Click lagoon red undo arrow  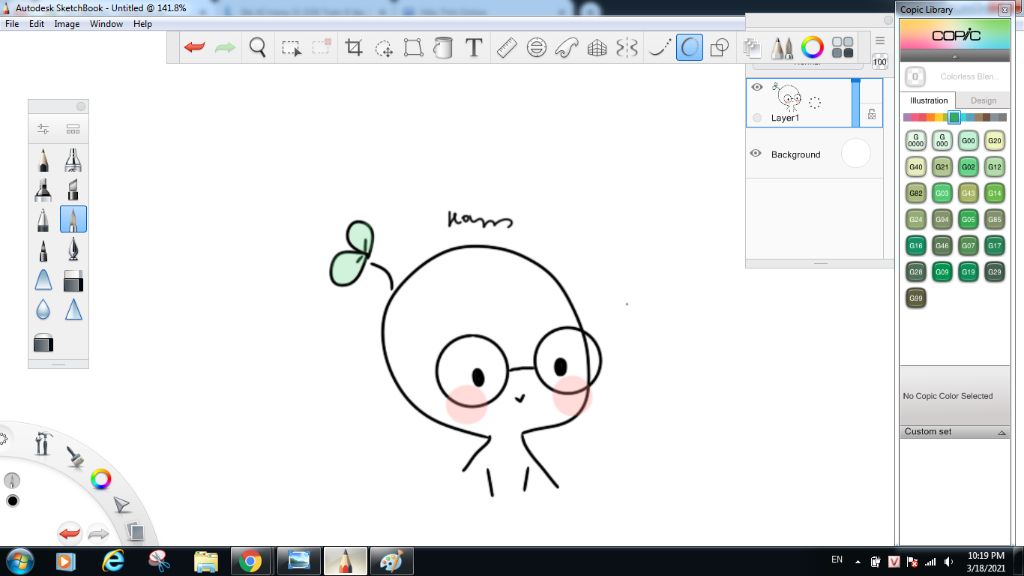(x=69, y=533)
